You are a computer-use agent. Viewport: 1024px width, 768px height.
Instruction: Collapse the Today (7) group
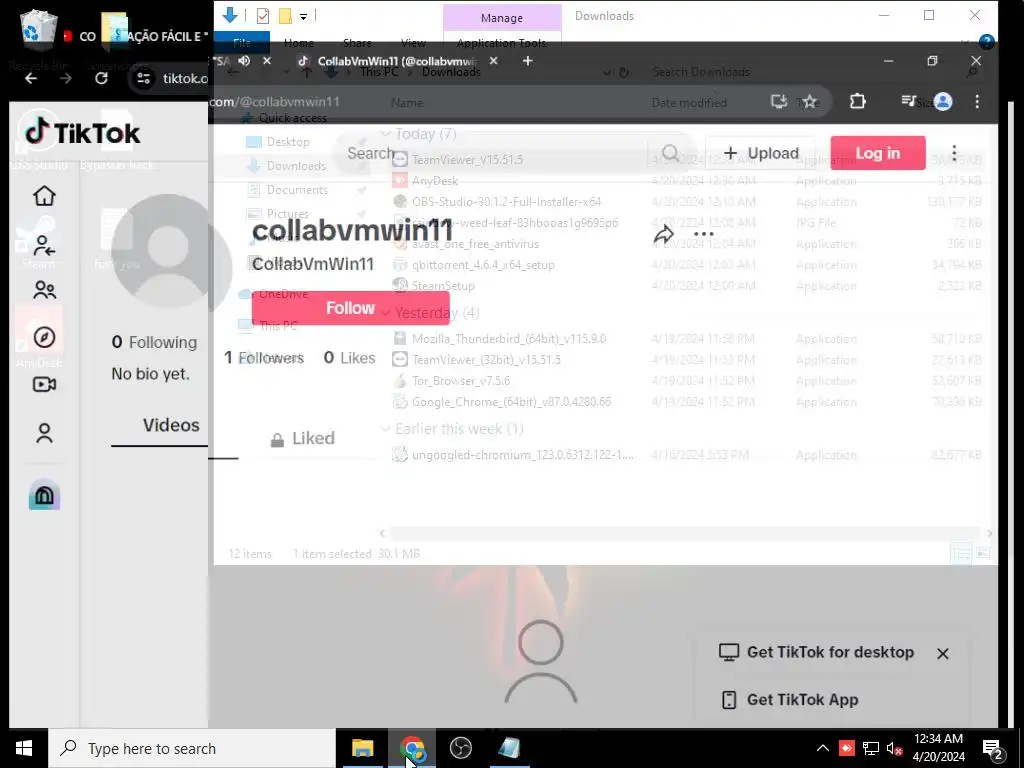point(385,134)
